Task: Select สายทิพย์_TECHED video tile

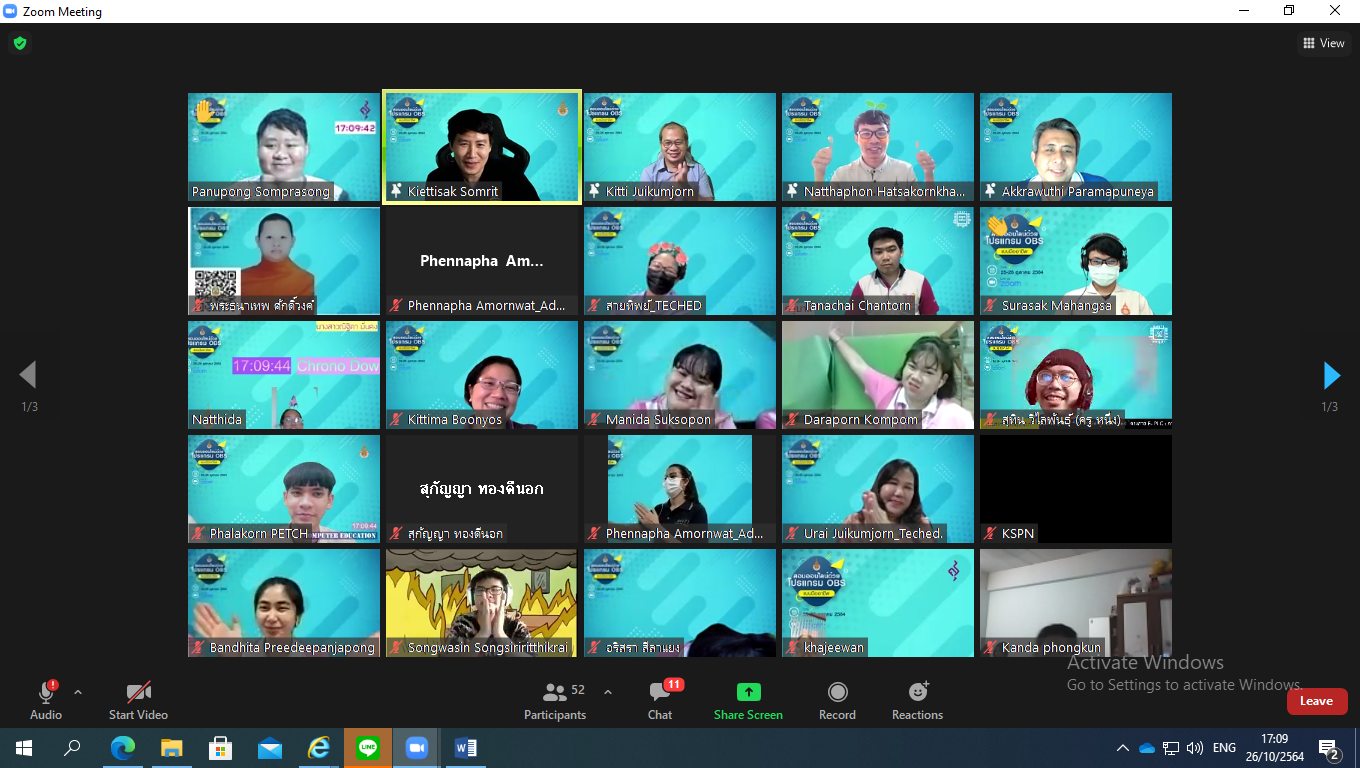Action: click(x=680, y=261)
